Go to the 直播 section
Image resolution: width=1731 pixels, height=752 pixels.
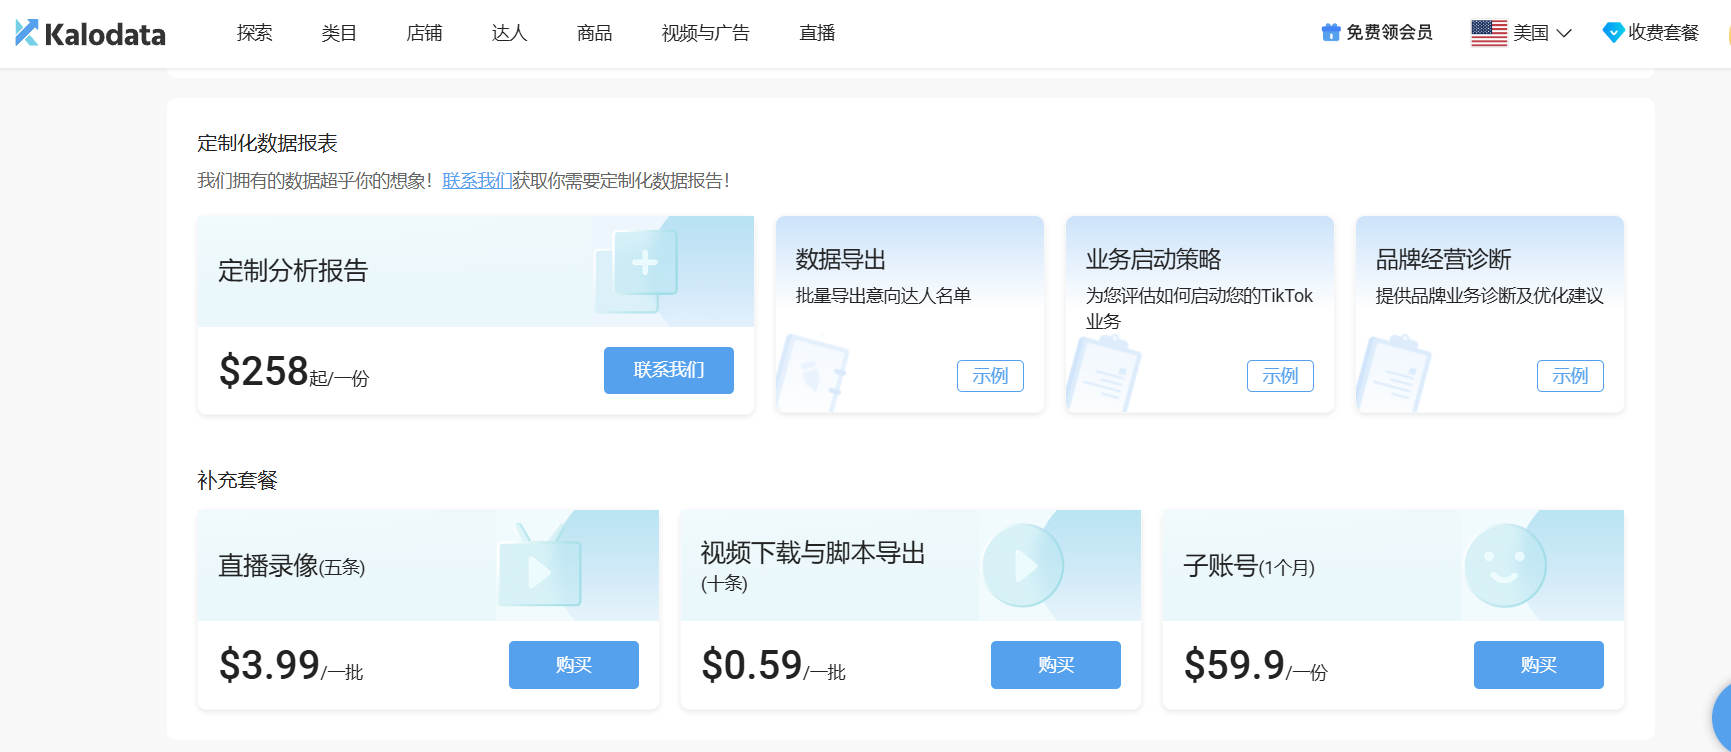point(817,33)
